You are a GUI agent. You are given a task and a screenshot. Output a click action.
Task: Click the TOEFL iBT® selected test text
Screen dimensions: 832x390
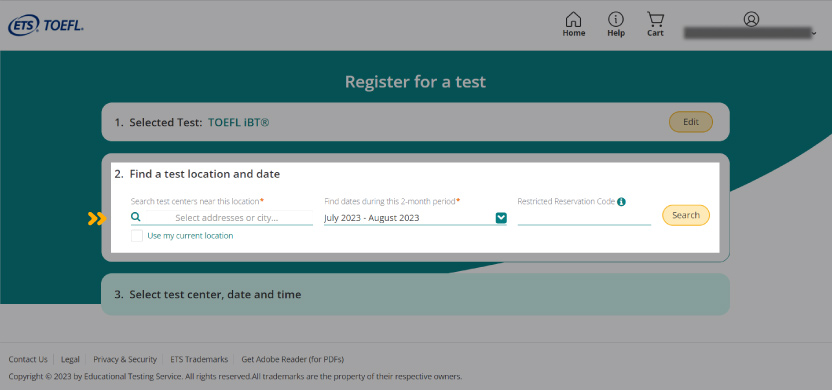(x=238, y=123)
